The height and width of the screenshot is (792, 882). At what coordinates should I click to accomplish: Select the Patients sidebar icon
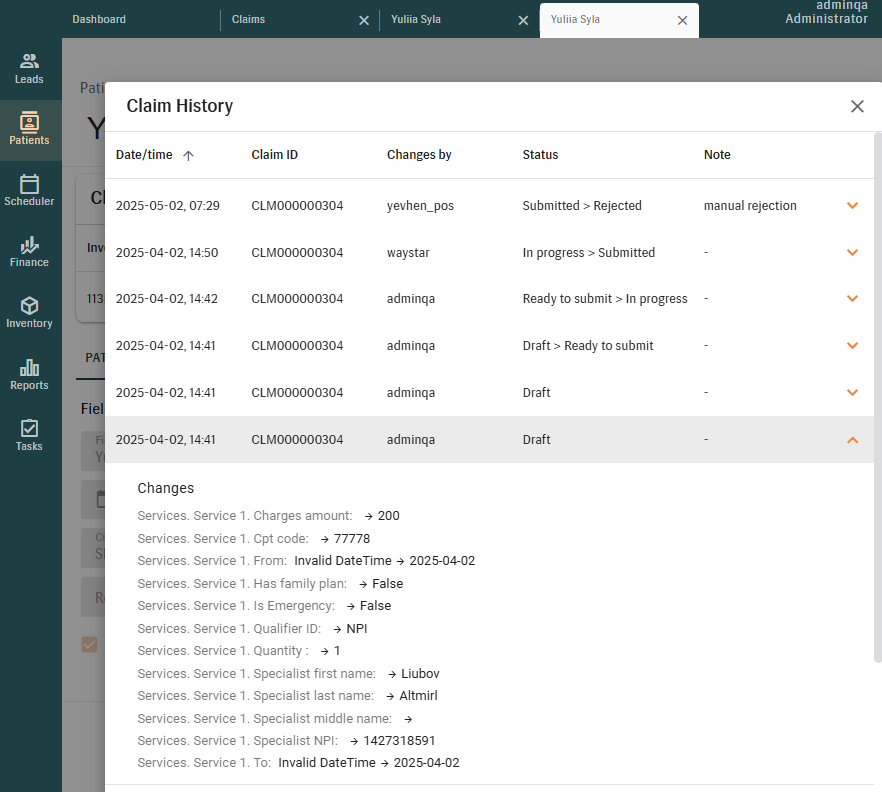[x=29, y=122]
